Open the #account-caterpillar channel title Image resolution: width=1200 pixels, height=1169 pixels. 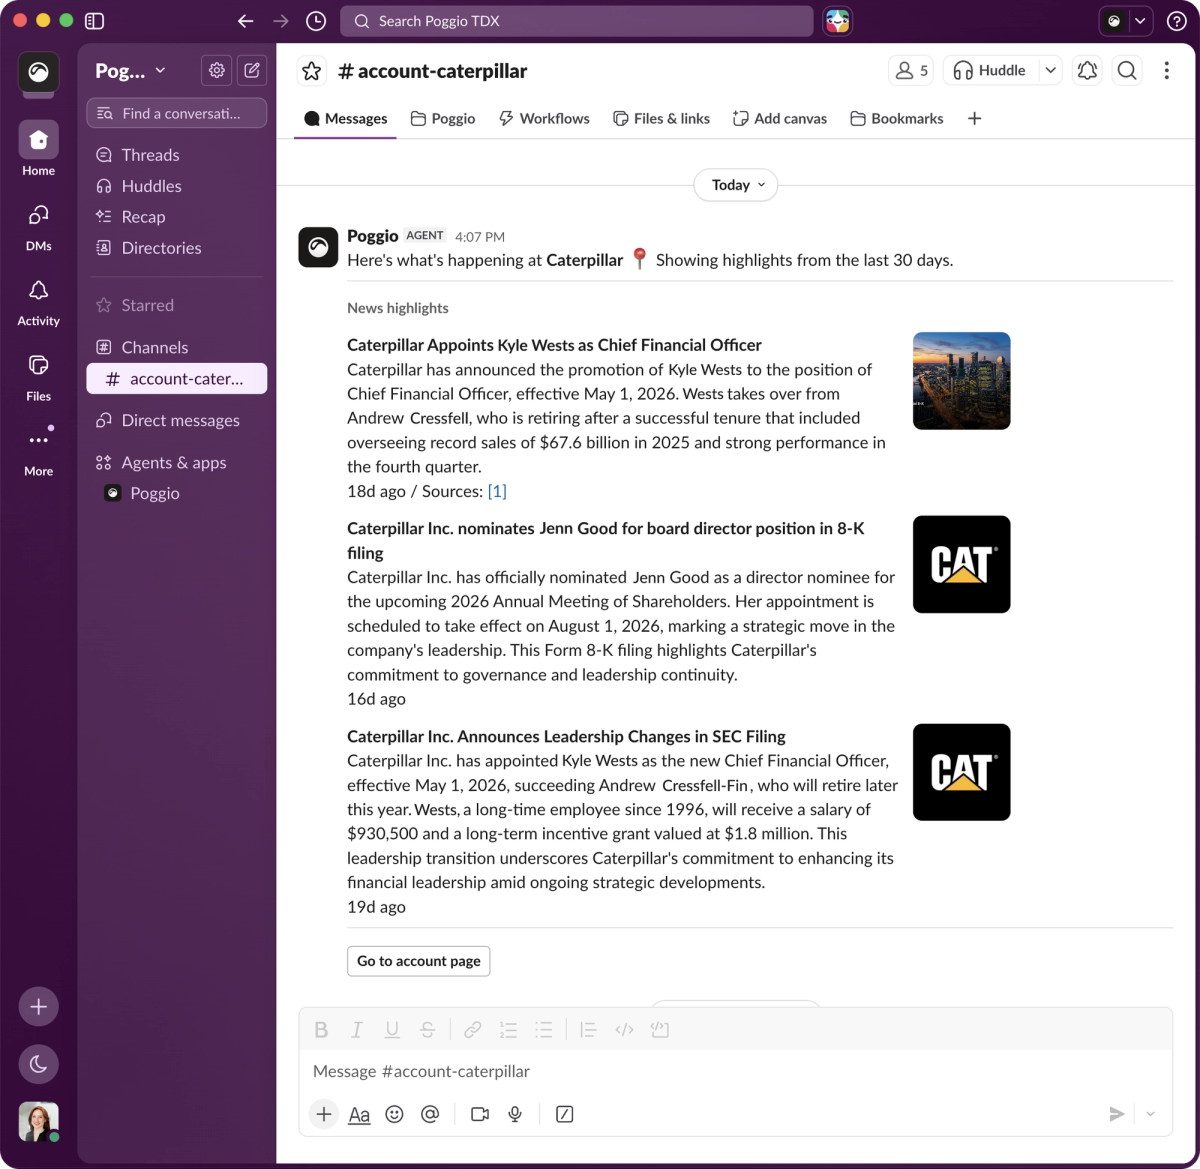pyautogui.click(x=433, y=71)
